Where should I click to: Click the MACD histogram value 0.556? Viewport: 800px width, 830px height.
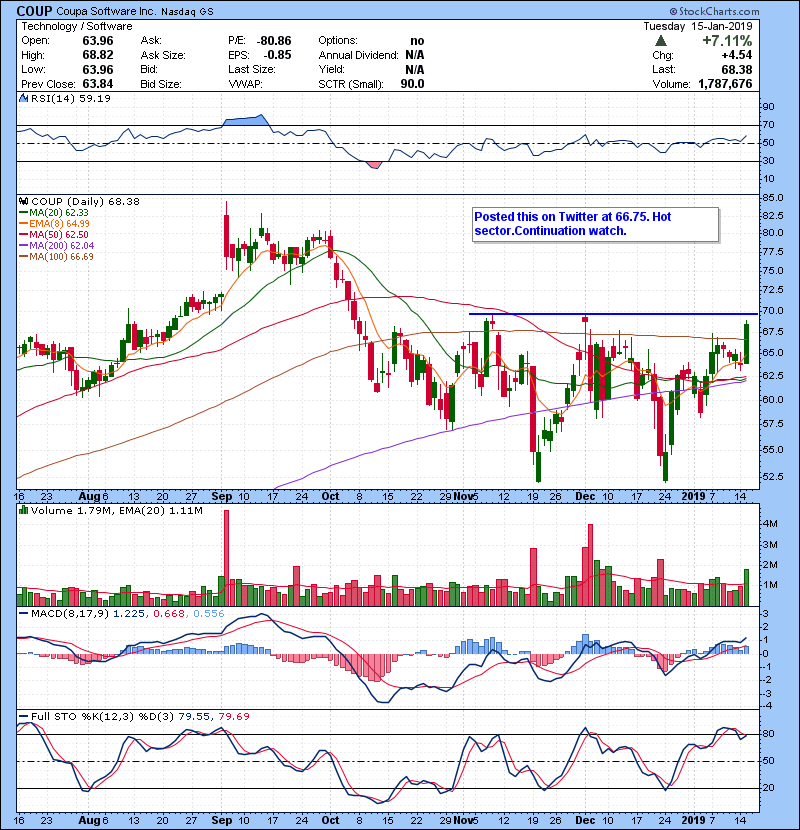209,614
